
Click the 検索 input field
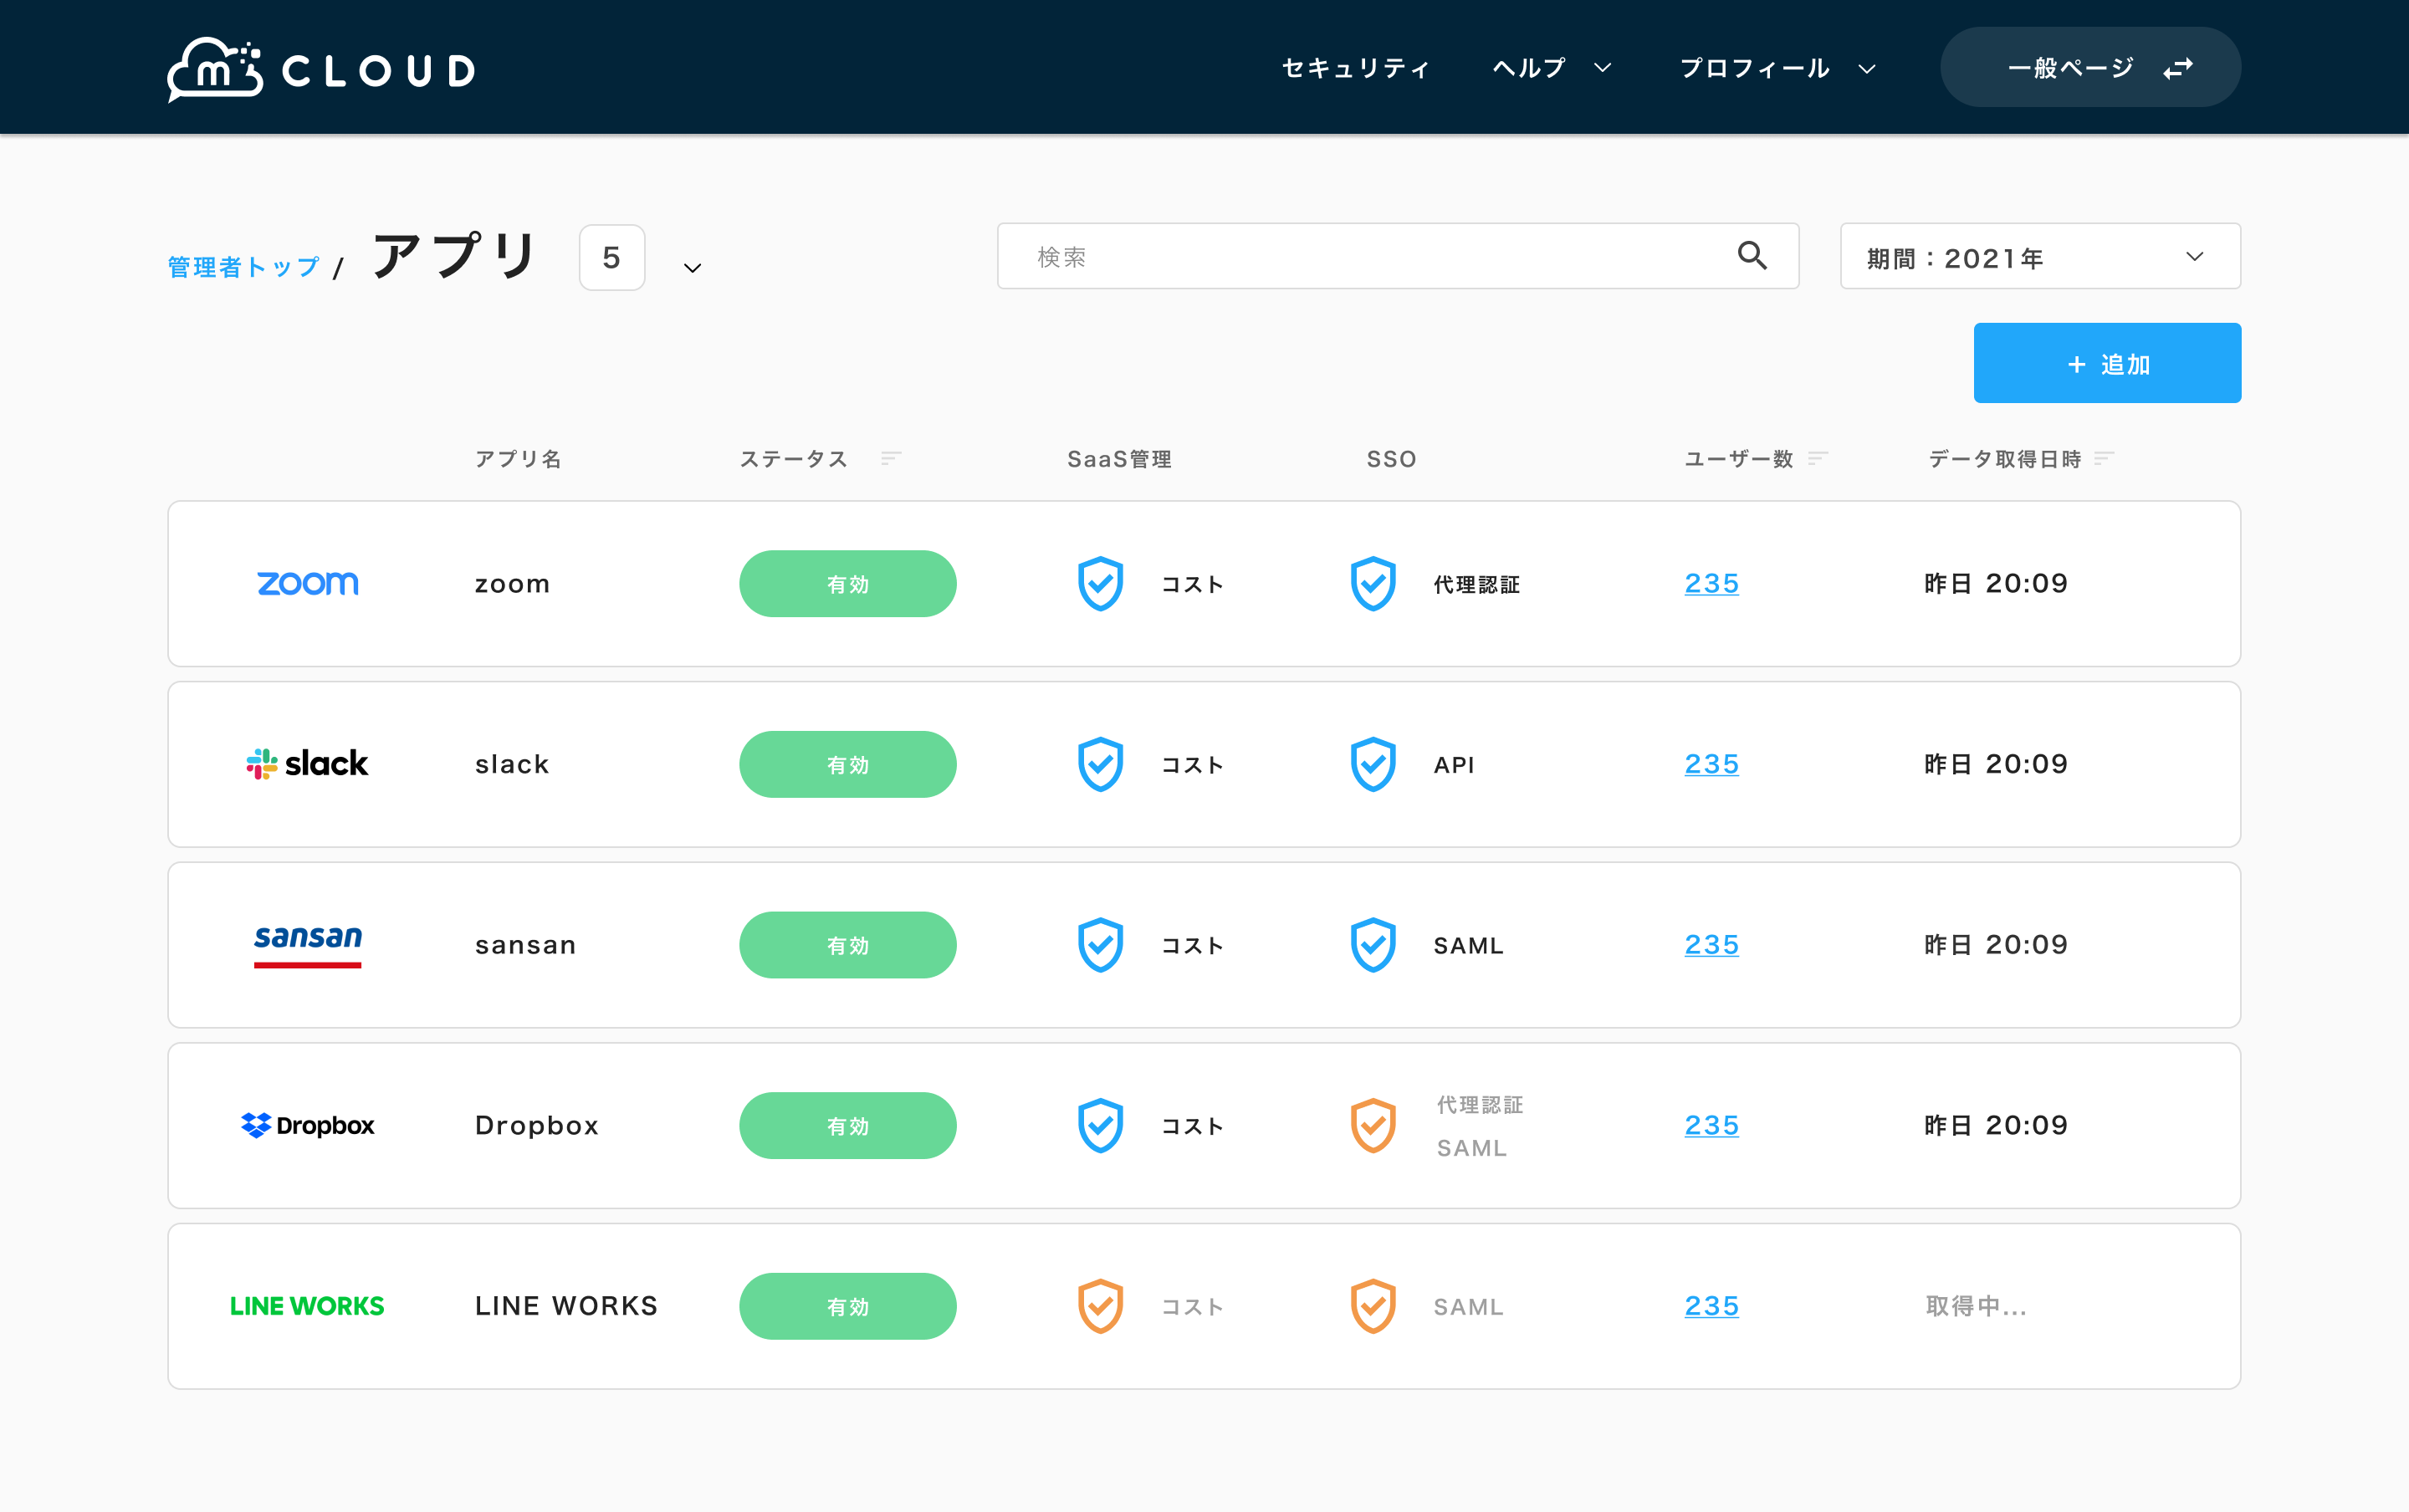pyautogui.click(x=1370, y=257)
